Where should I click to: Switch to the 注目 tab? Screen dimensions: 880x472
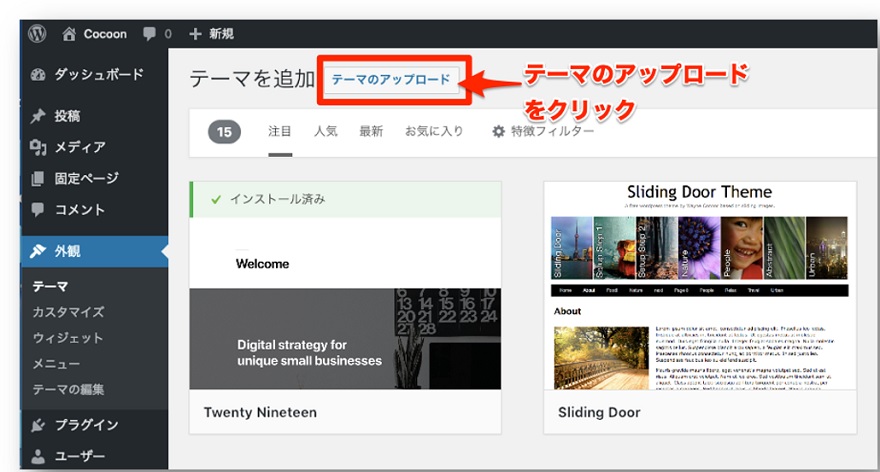point(279,132)
